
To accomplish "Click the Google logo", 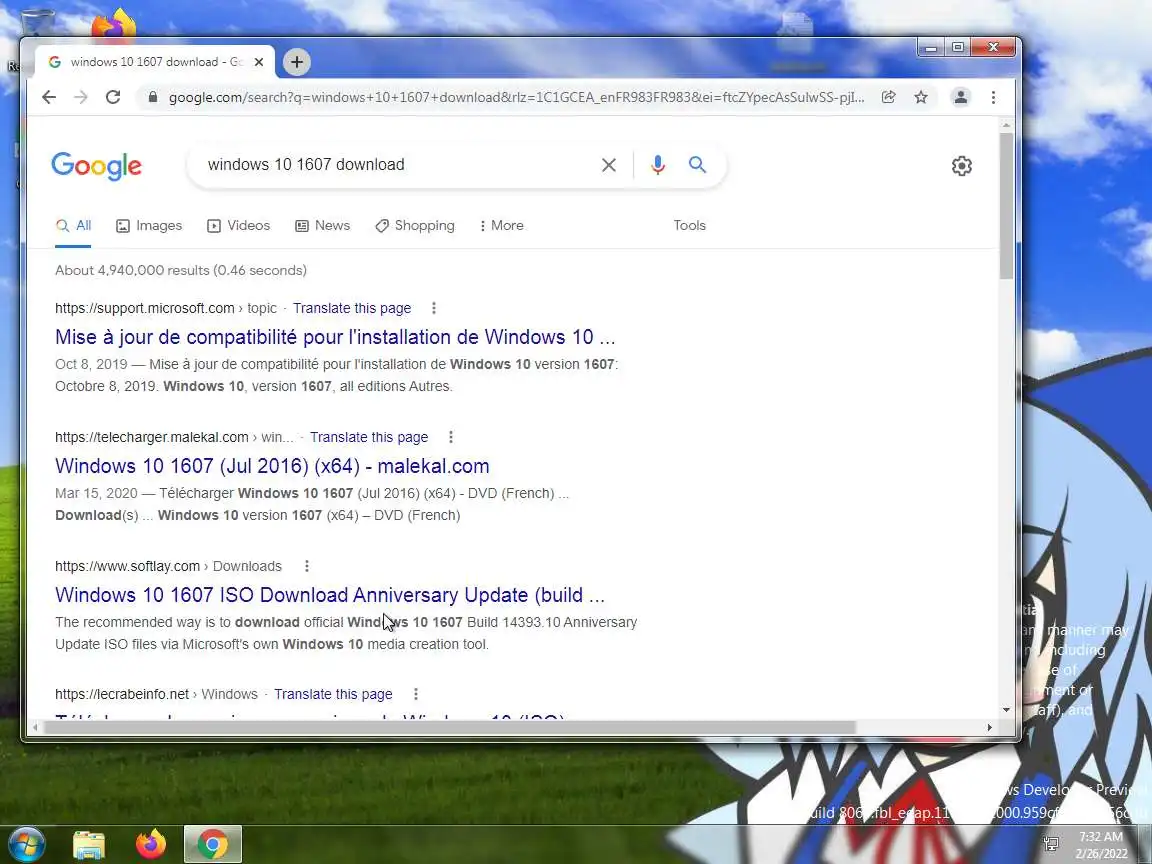I will 96,166.
